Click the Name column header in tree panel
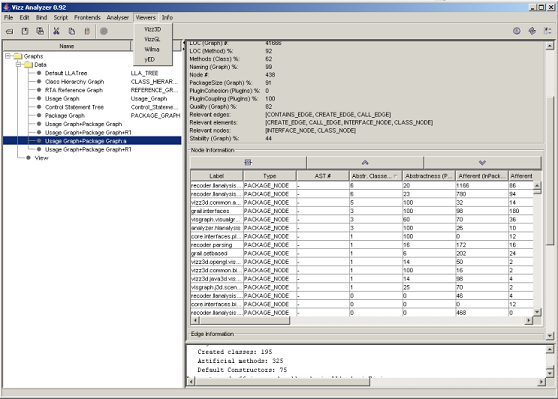Screen dimensions: 558x399 tap(67, 46)
